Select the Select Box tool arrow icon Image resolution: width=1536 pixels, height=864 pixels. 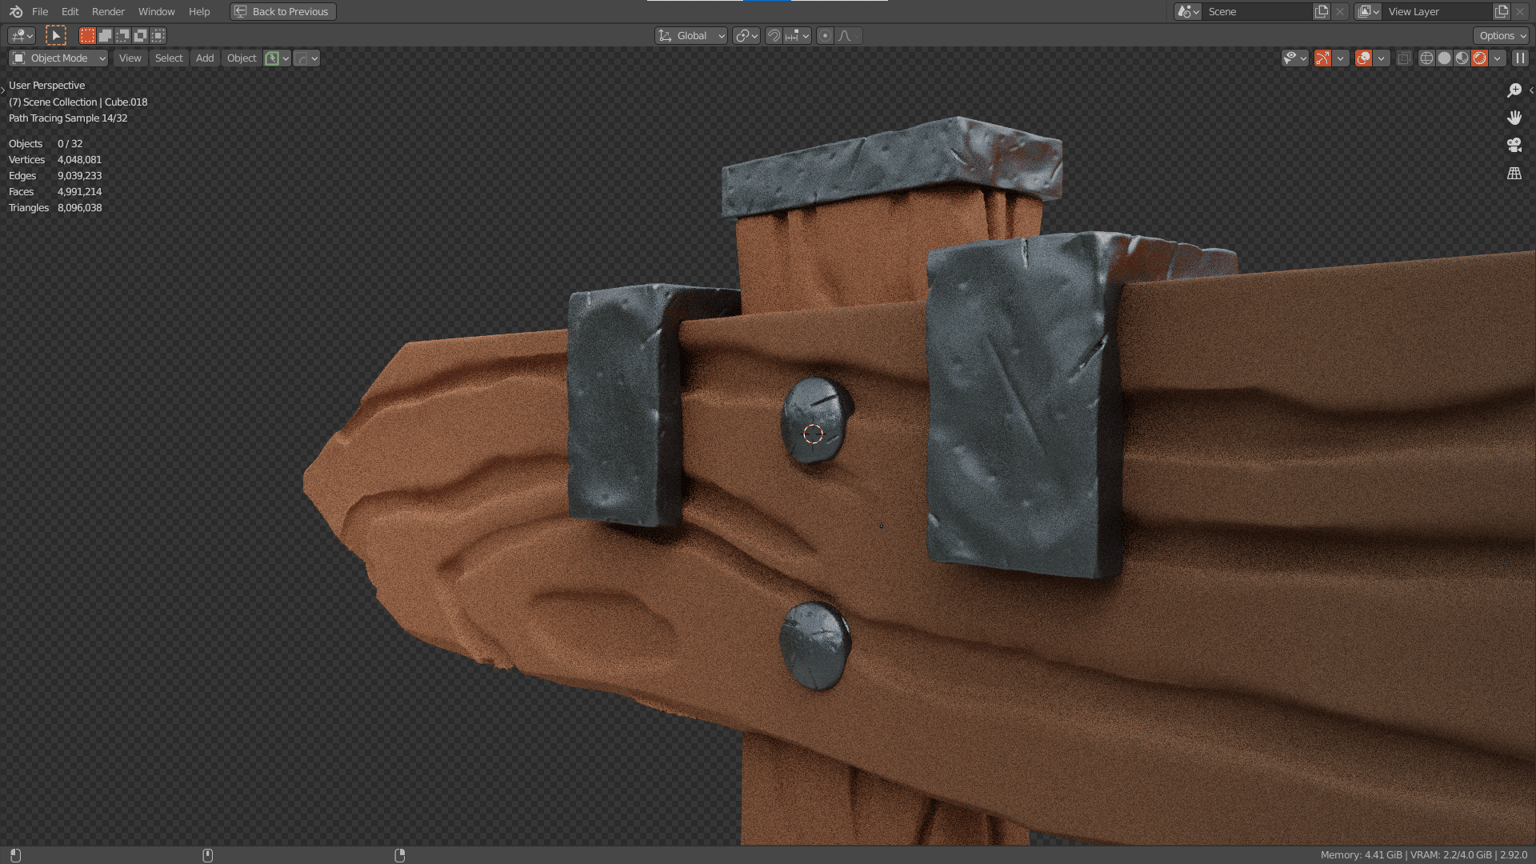pyautogui.click(x=56, y=35)
